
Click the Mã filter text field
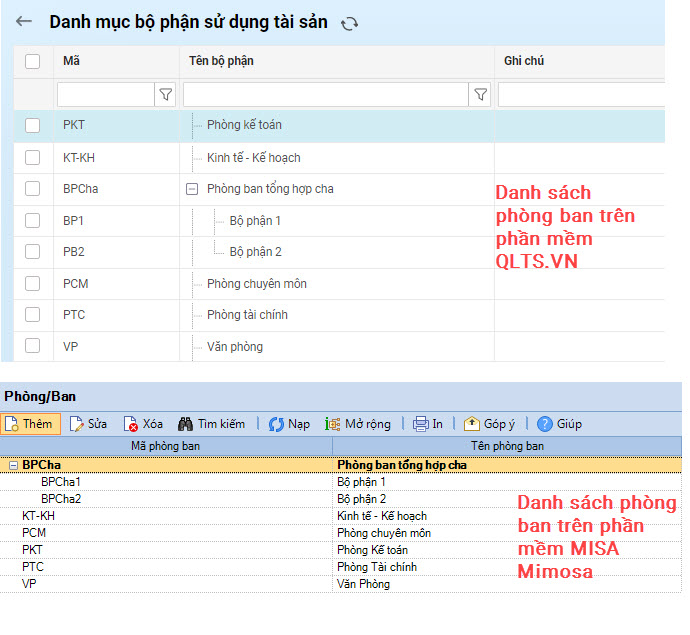(105, 94)
